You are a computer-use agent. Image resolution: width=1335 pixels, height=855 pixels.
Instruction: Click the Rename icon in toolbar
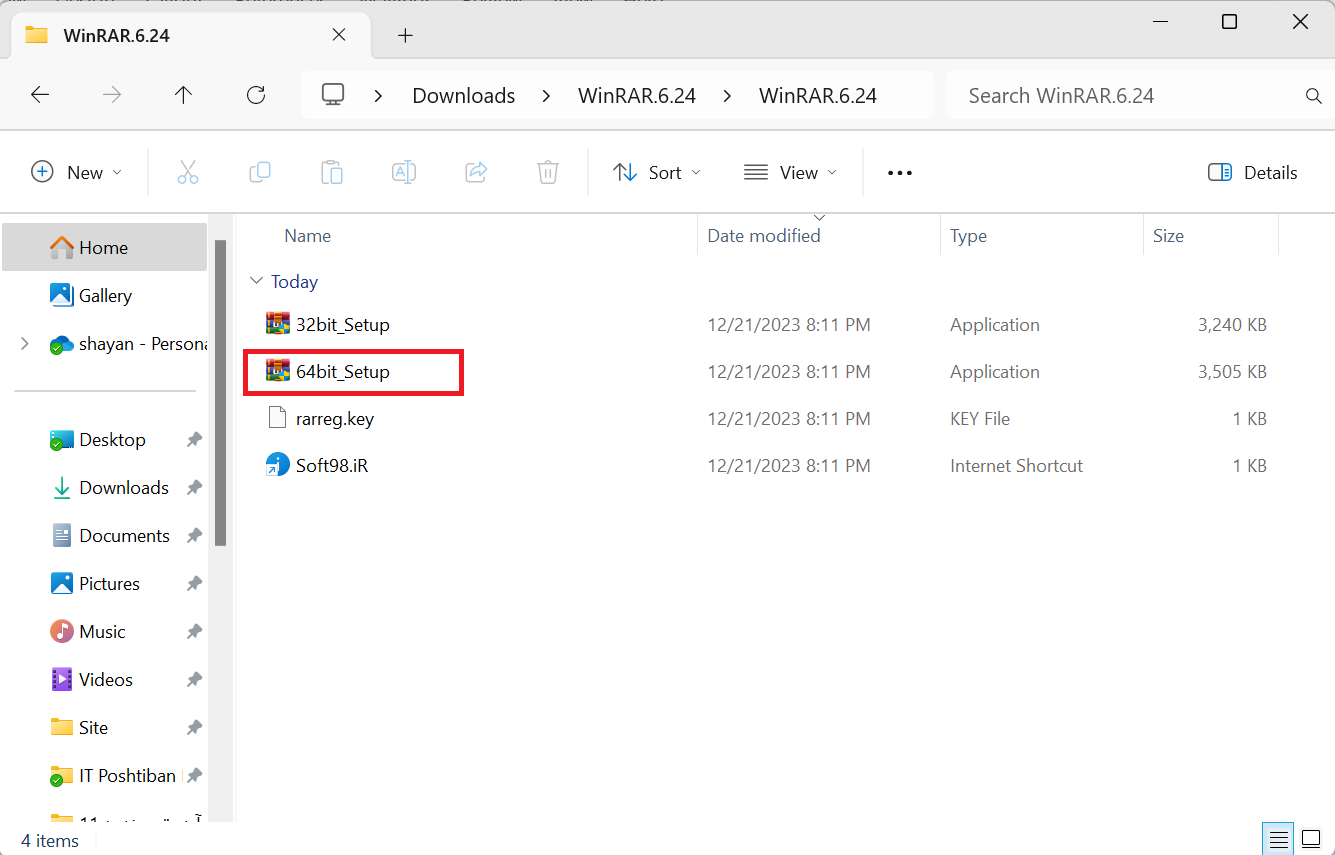click(x=404, y=172)
